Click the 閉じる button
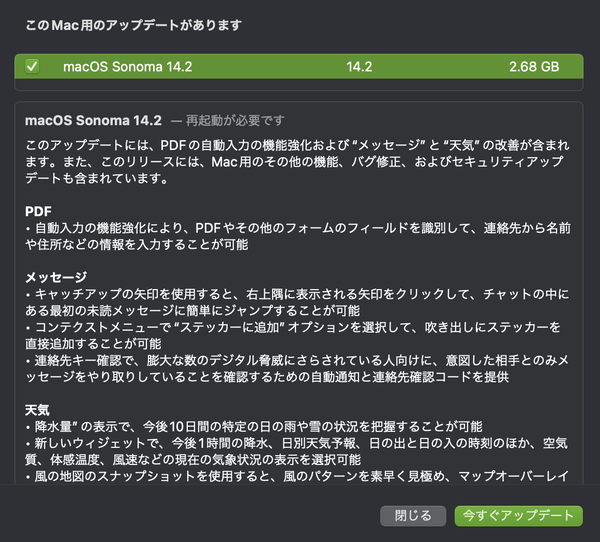 (413, 516)
